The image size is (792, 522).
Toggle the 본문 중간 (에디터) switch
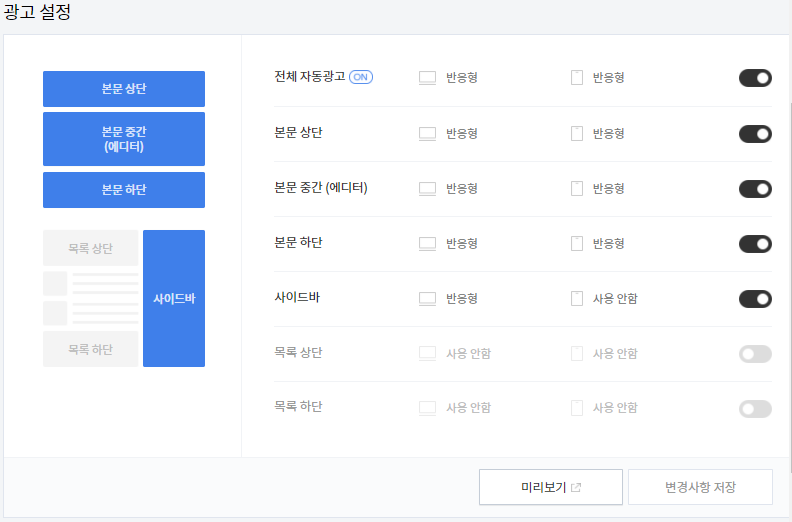point(755,189)
